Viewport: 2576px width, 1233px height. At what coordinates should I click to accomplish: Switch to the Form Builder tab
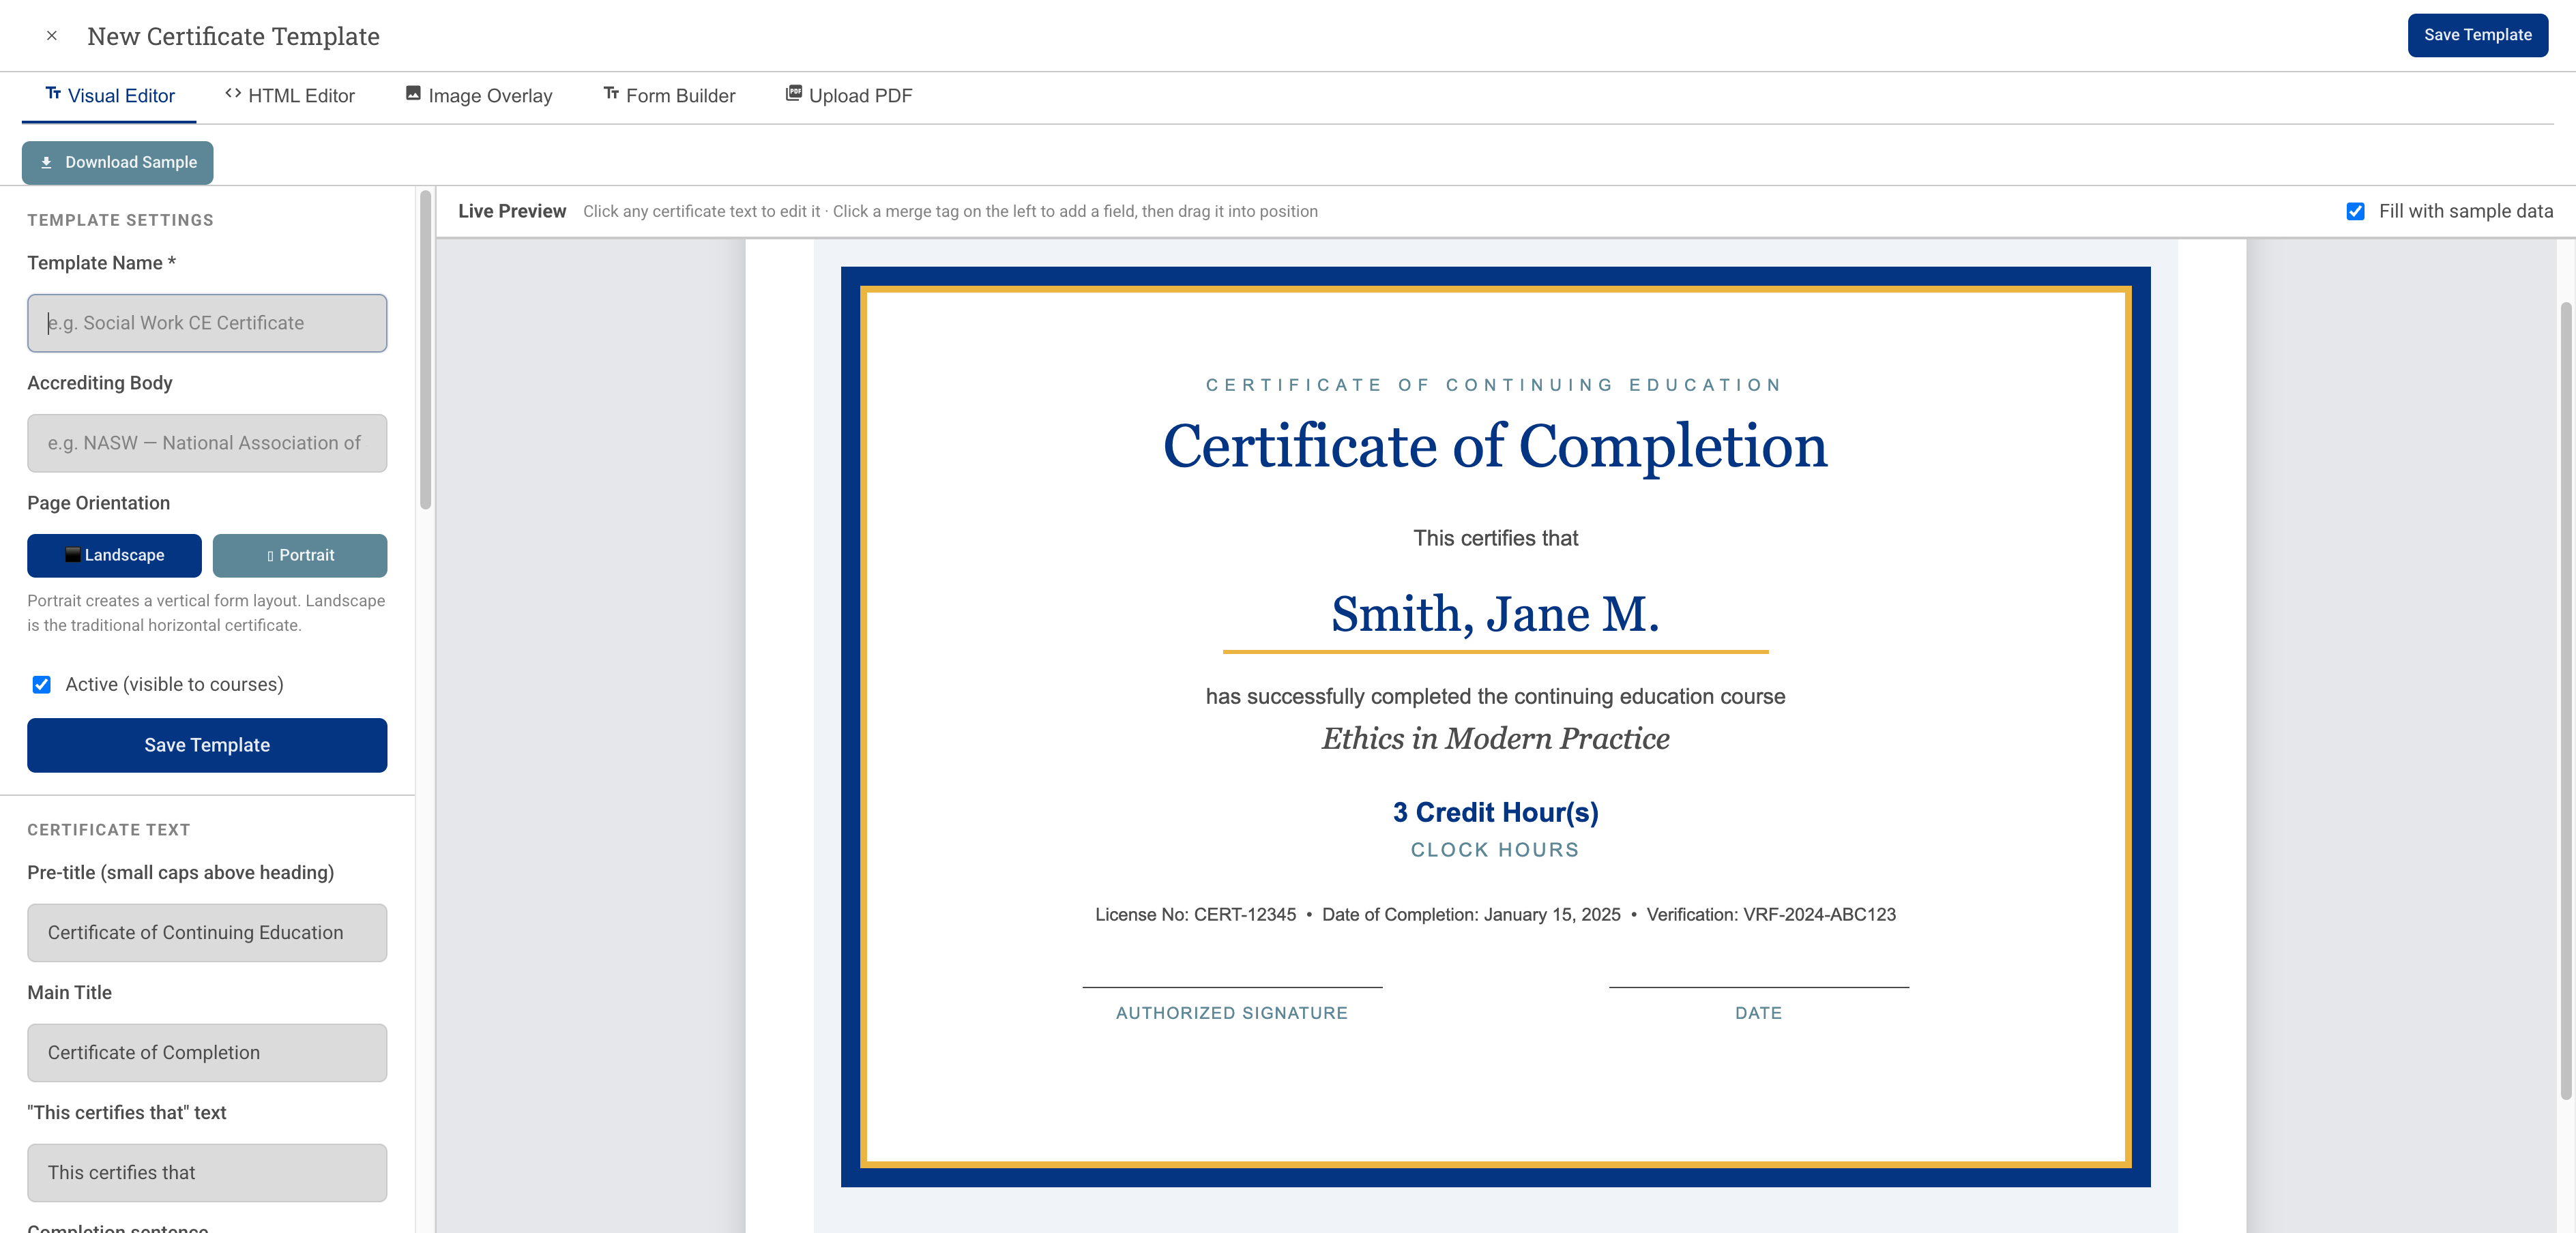coord(669,96)
